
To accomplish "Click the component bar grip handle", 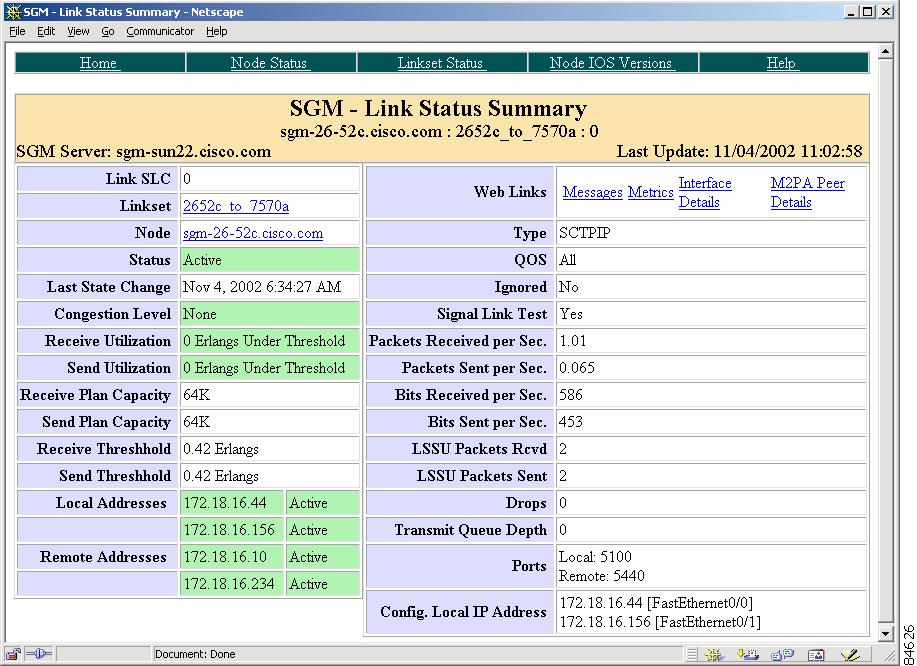I will (692, 654).
